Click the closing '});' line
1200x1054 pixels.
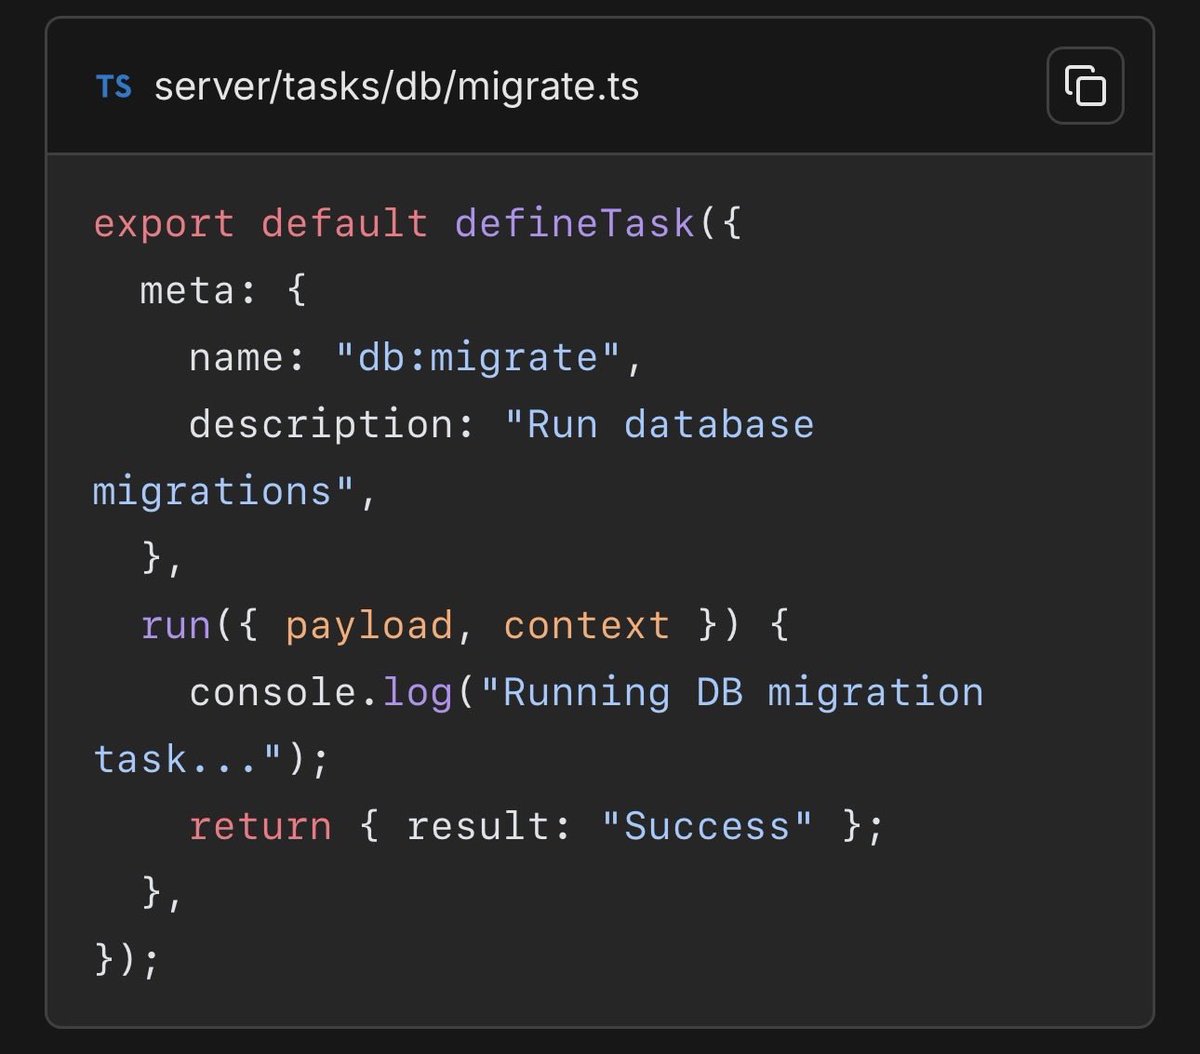click(x=127, y=961)
